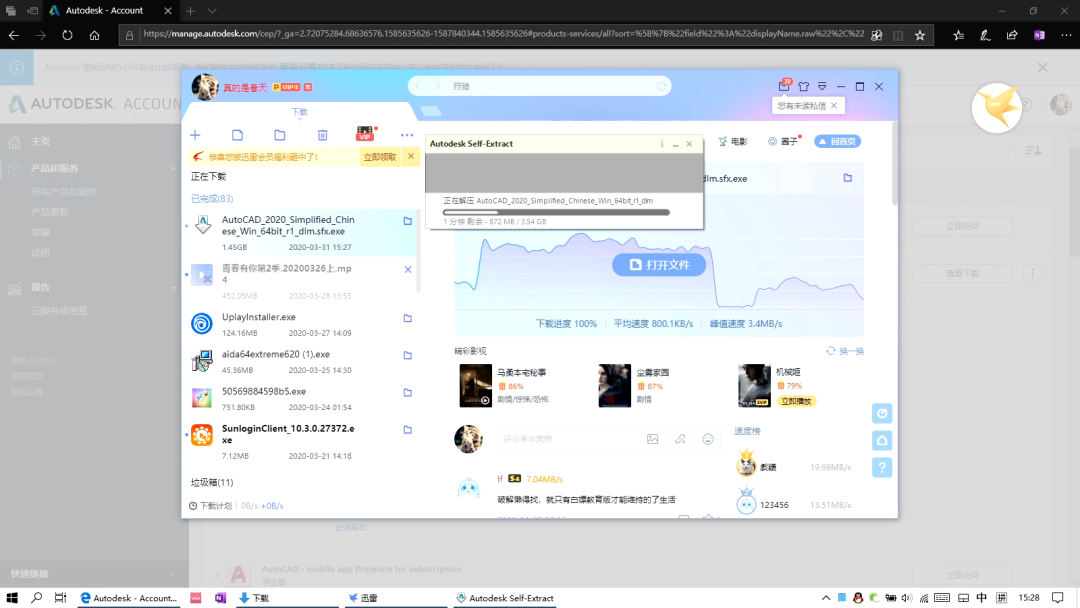Open folder for SunloginClient_10.3.0.27372.exe
1080x608 pixels.
tap(408, 430)
